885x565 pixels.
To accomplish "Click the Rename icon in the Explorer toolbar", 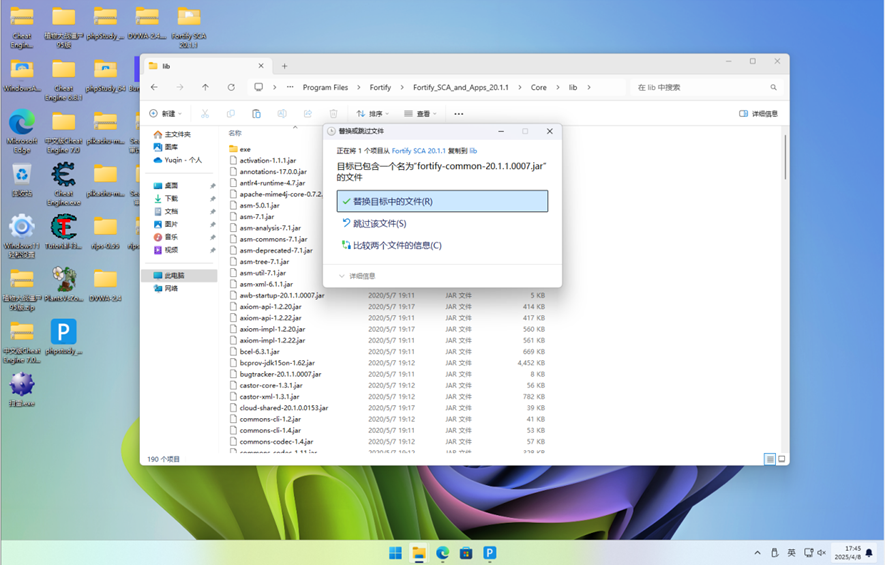I will click(282, 113).
